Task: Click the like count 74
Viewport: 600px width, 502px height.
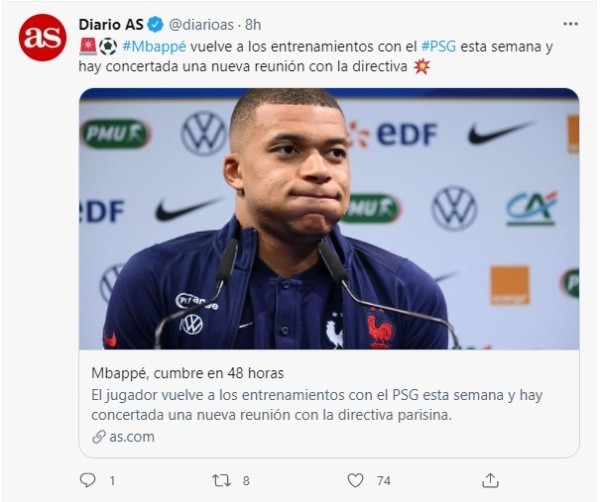Action: point(384,481)
